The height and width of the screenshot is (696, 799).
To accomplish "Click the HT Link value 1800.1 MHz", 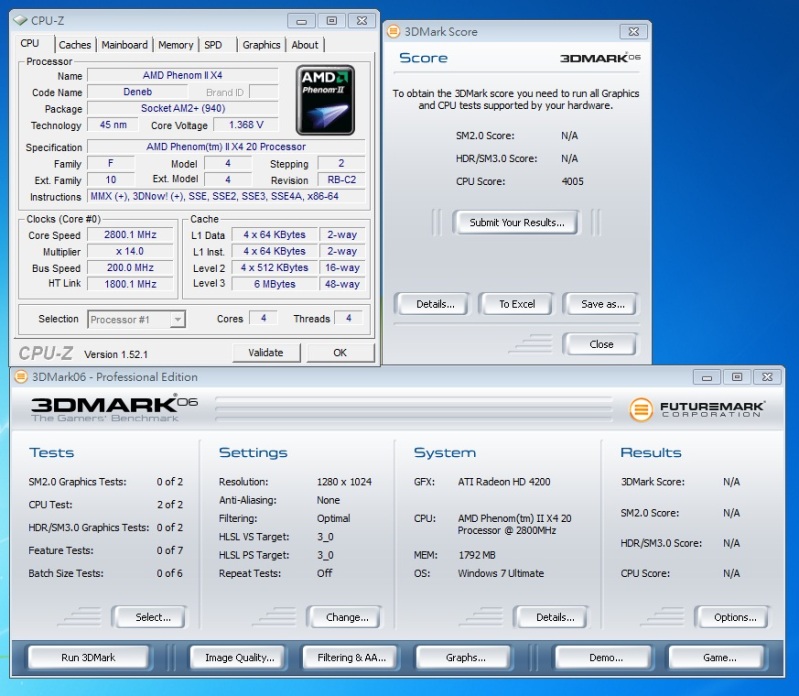I will coord(130,284).
